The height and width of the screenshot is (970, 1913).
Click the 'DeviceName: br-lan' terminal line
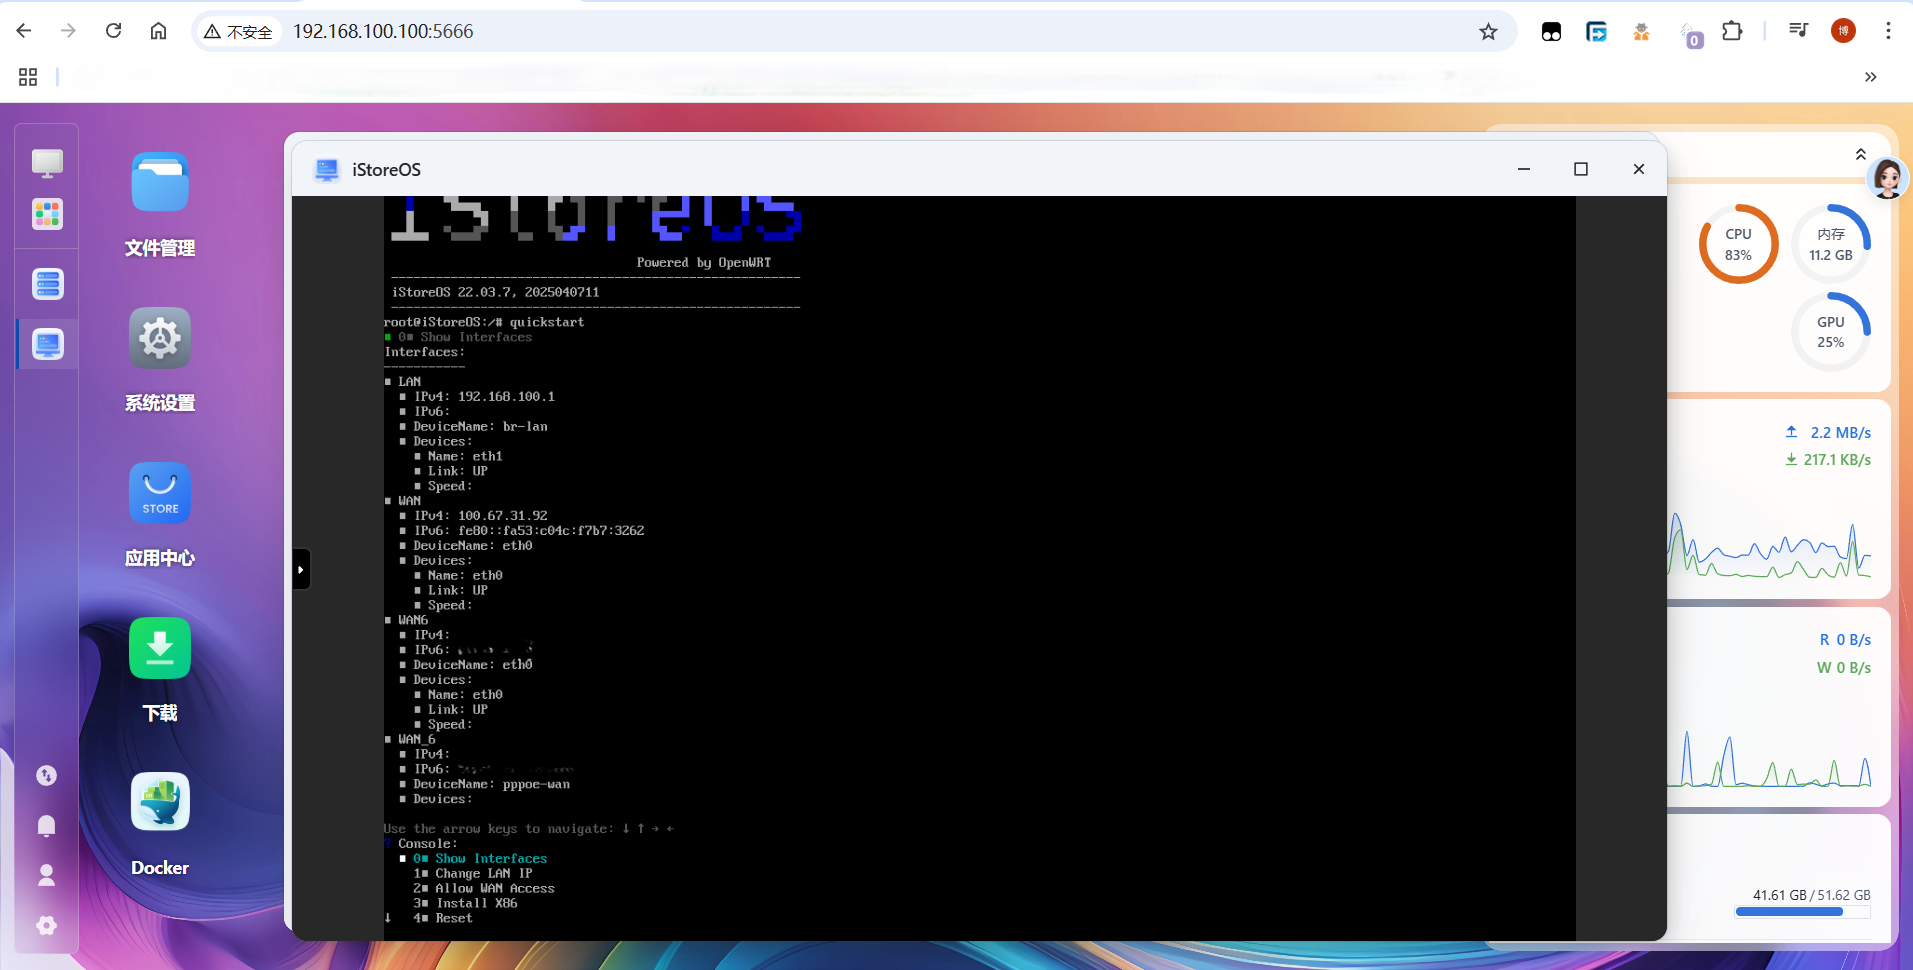click(480, 427)
